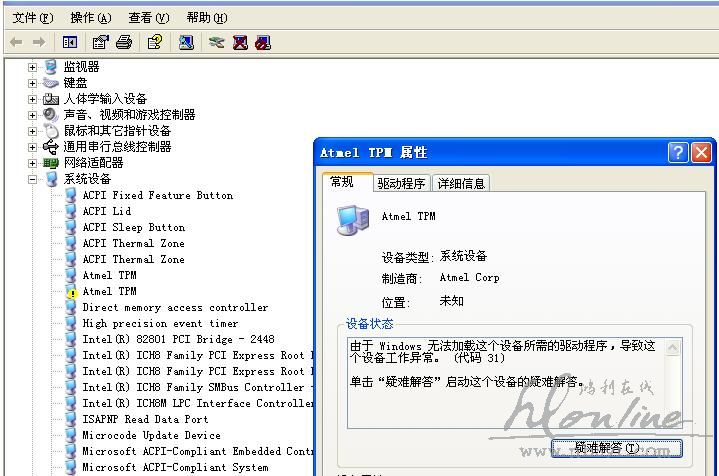
Task: Open the 操作(A) menu
Action: 90,18
